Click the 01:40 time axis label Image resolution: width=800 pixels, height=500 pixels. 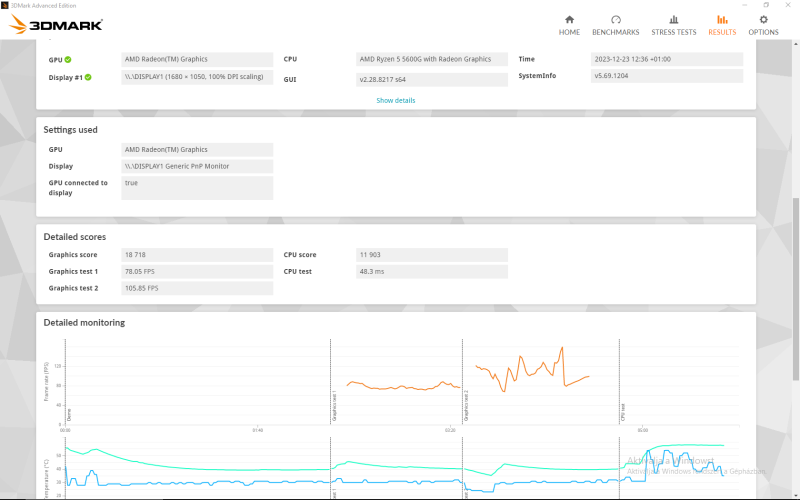click(x=258, y=430)
